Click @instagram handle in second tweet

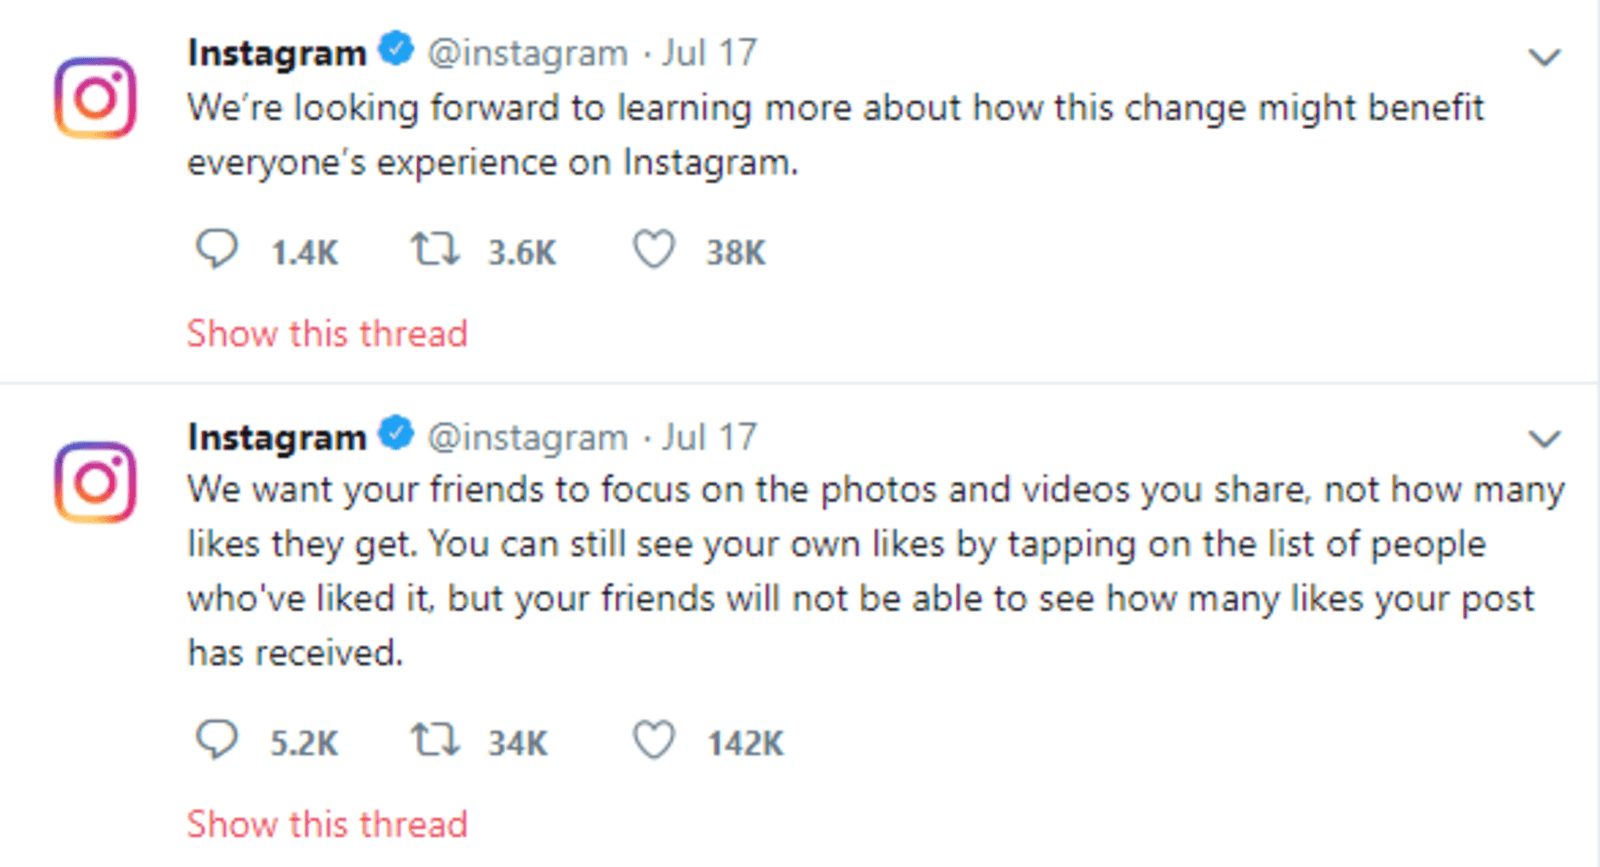[x=527, y=437]
